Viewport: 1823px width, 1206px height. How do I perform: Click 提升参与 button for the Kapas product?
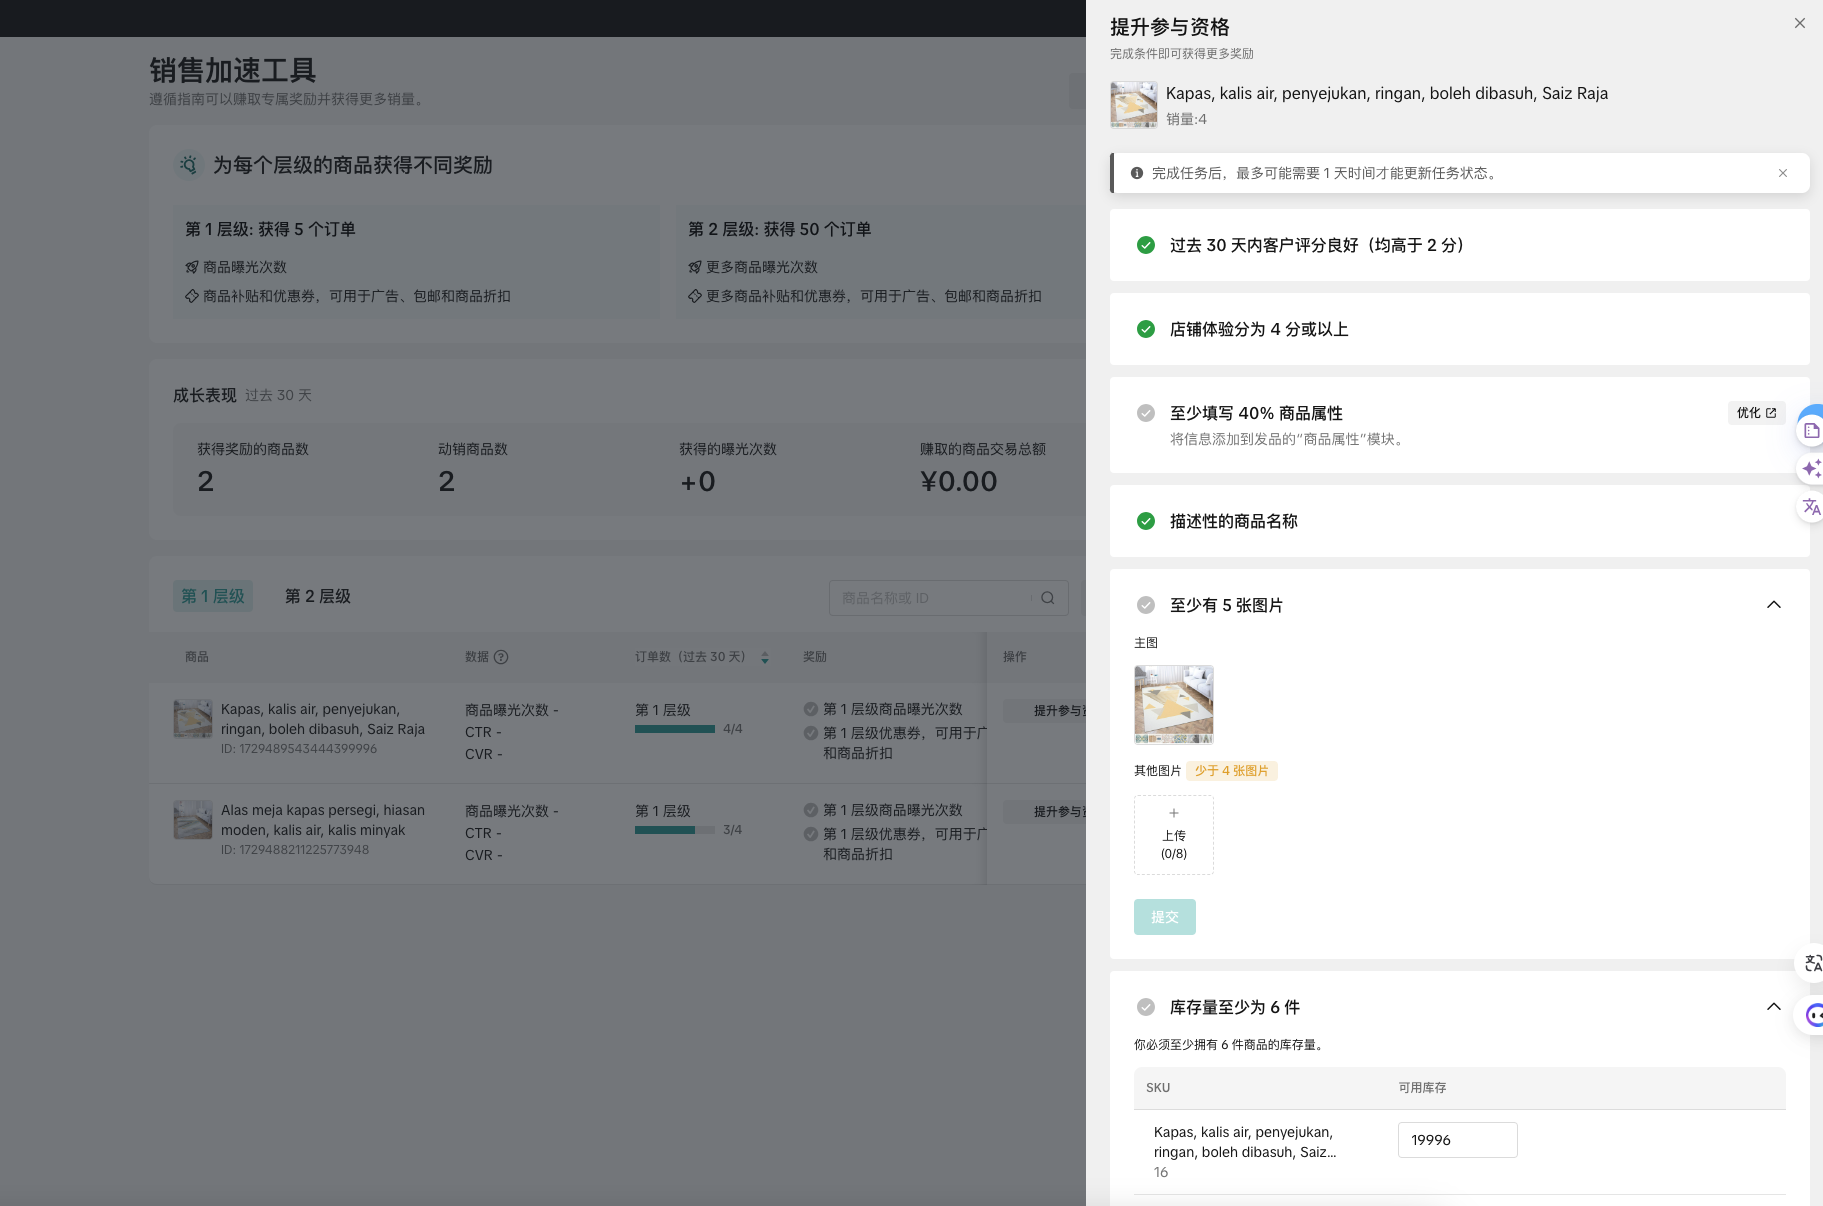click(1046, 711)
